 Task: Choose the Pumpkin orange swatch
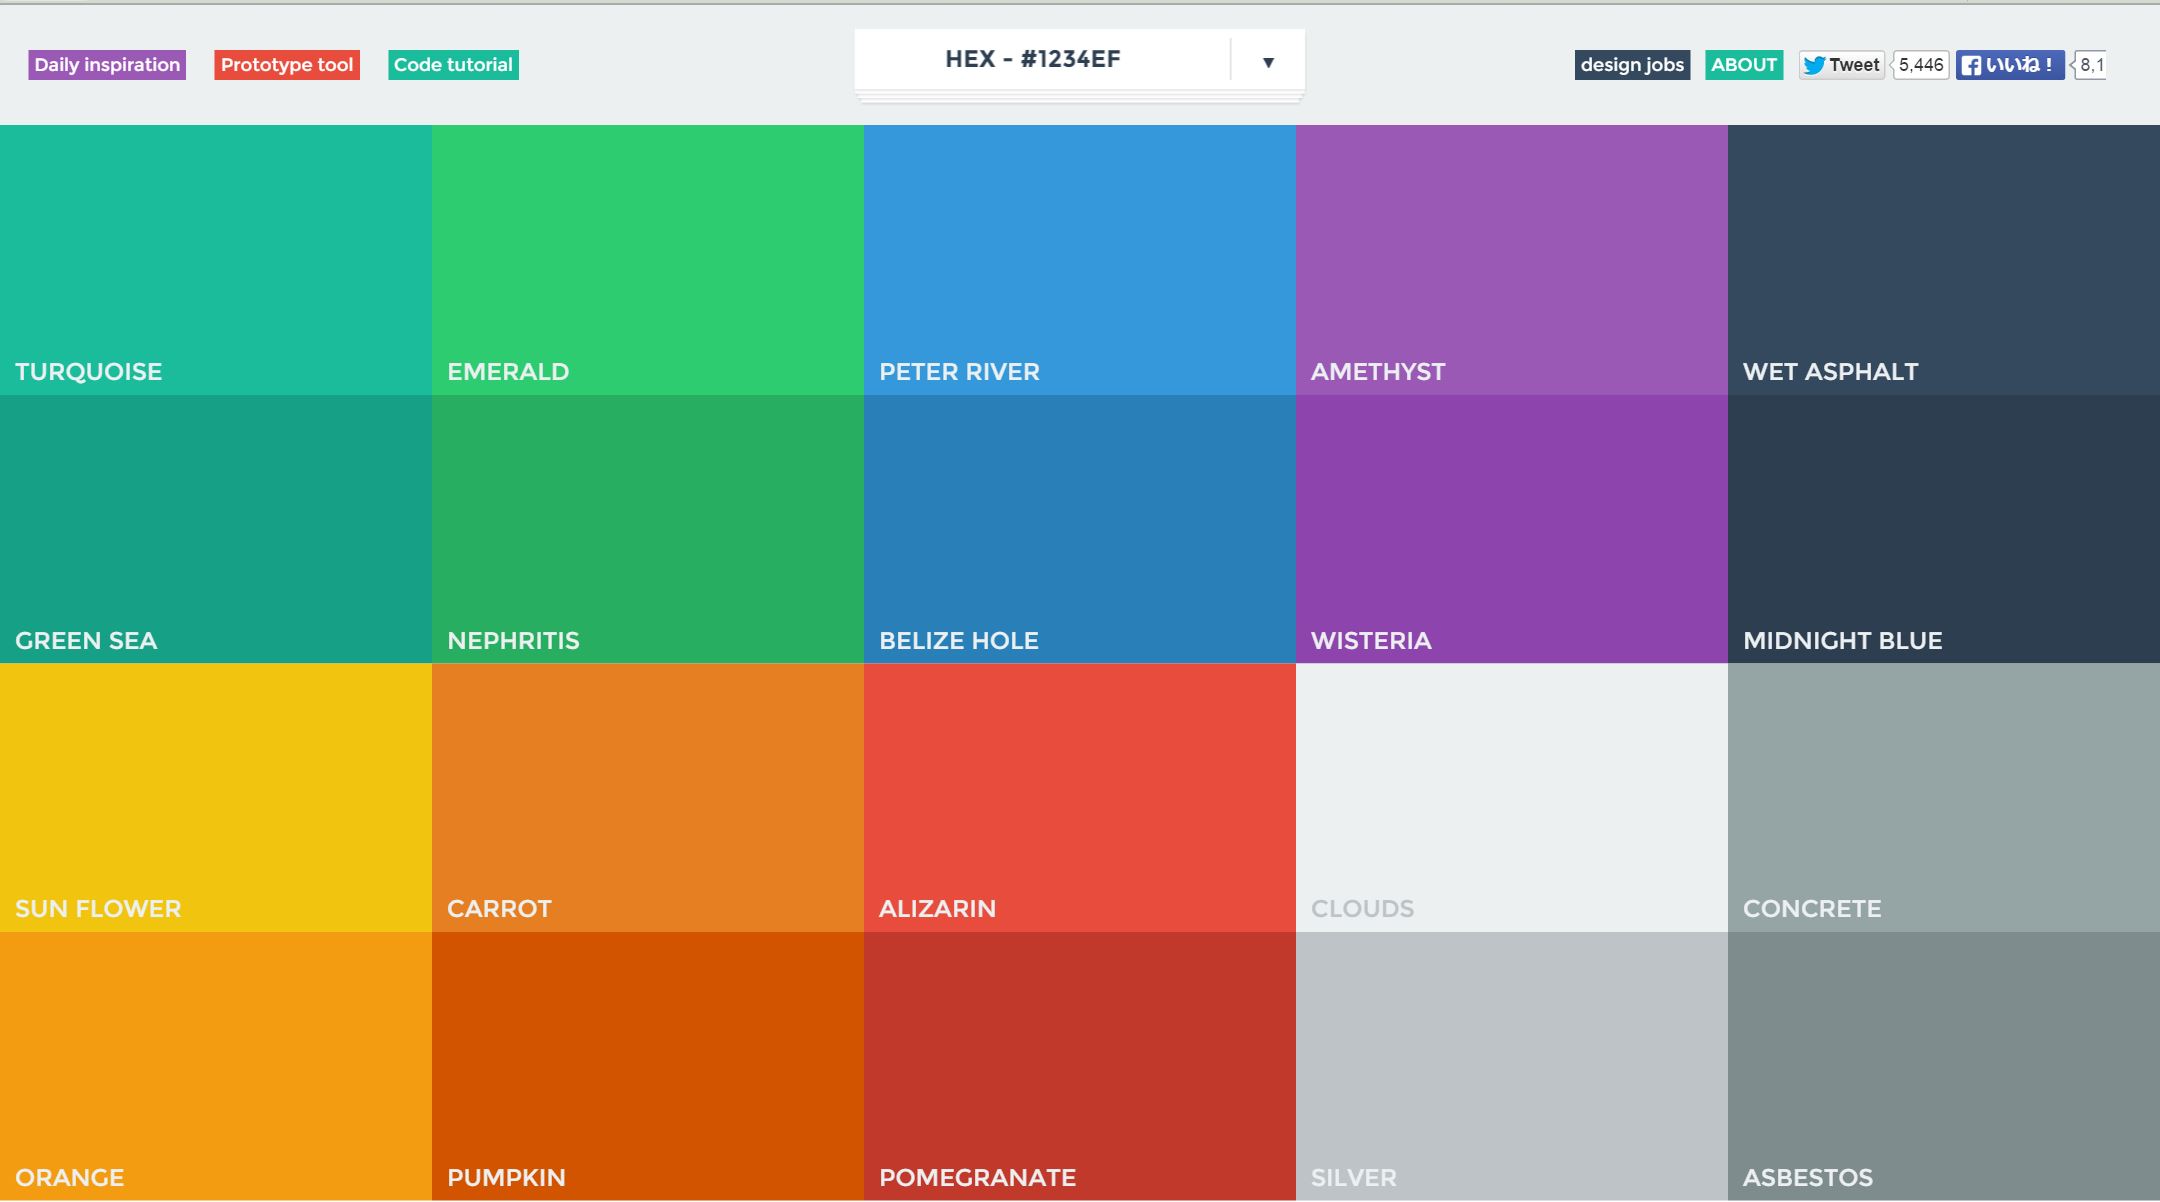click(648, 1066)
